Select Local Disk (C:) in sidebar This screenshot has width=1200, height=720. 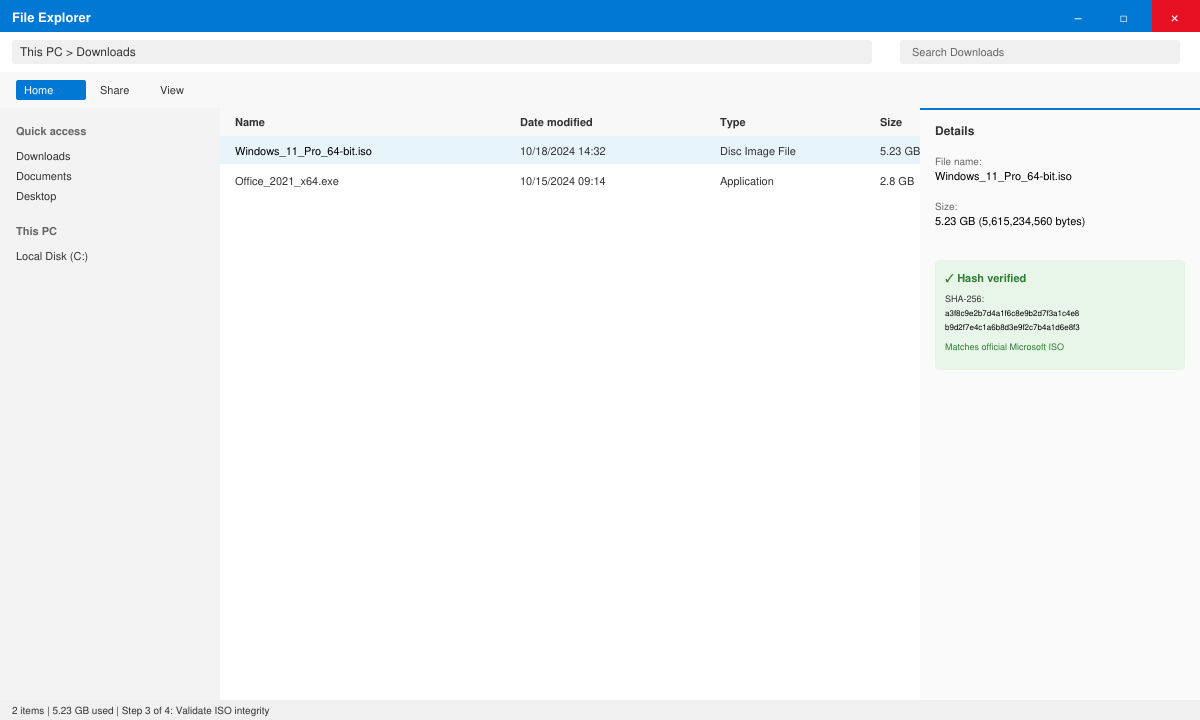click(52, 256)
